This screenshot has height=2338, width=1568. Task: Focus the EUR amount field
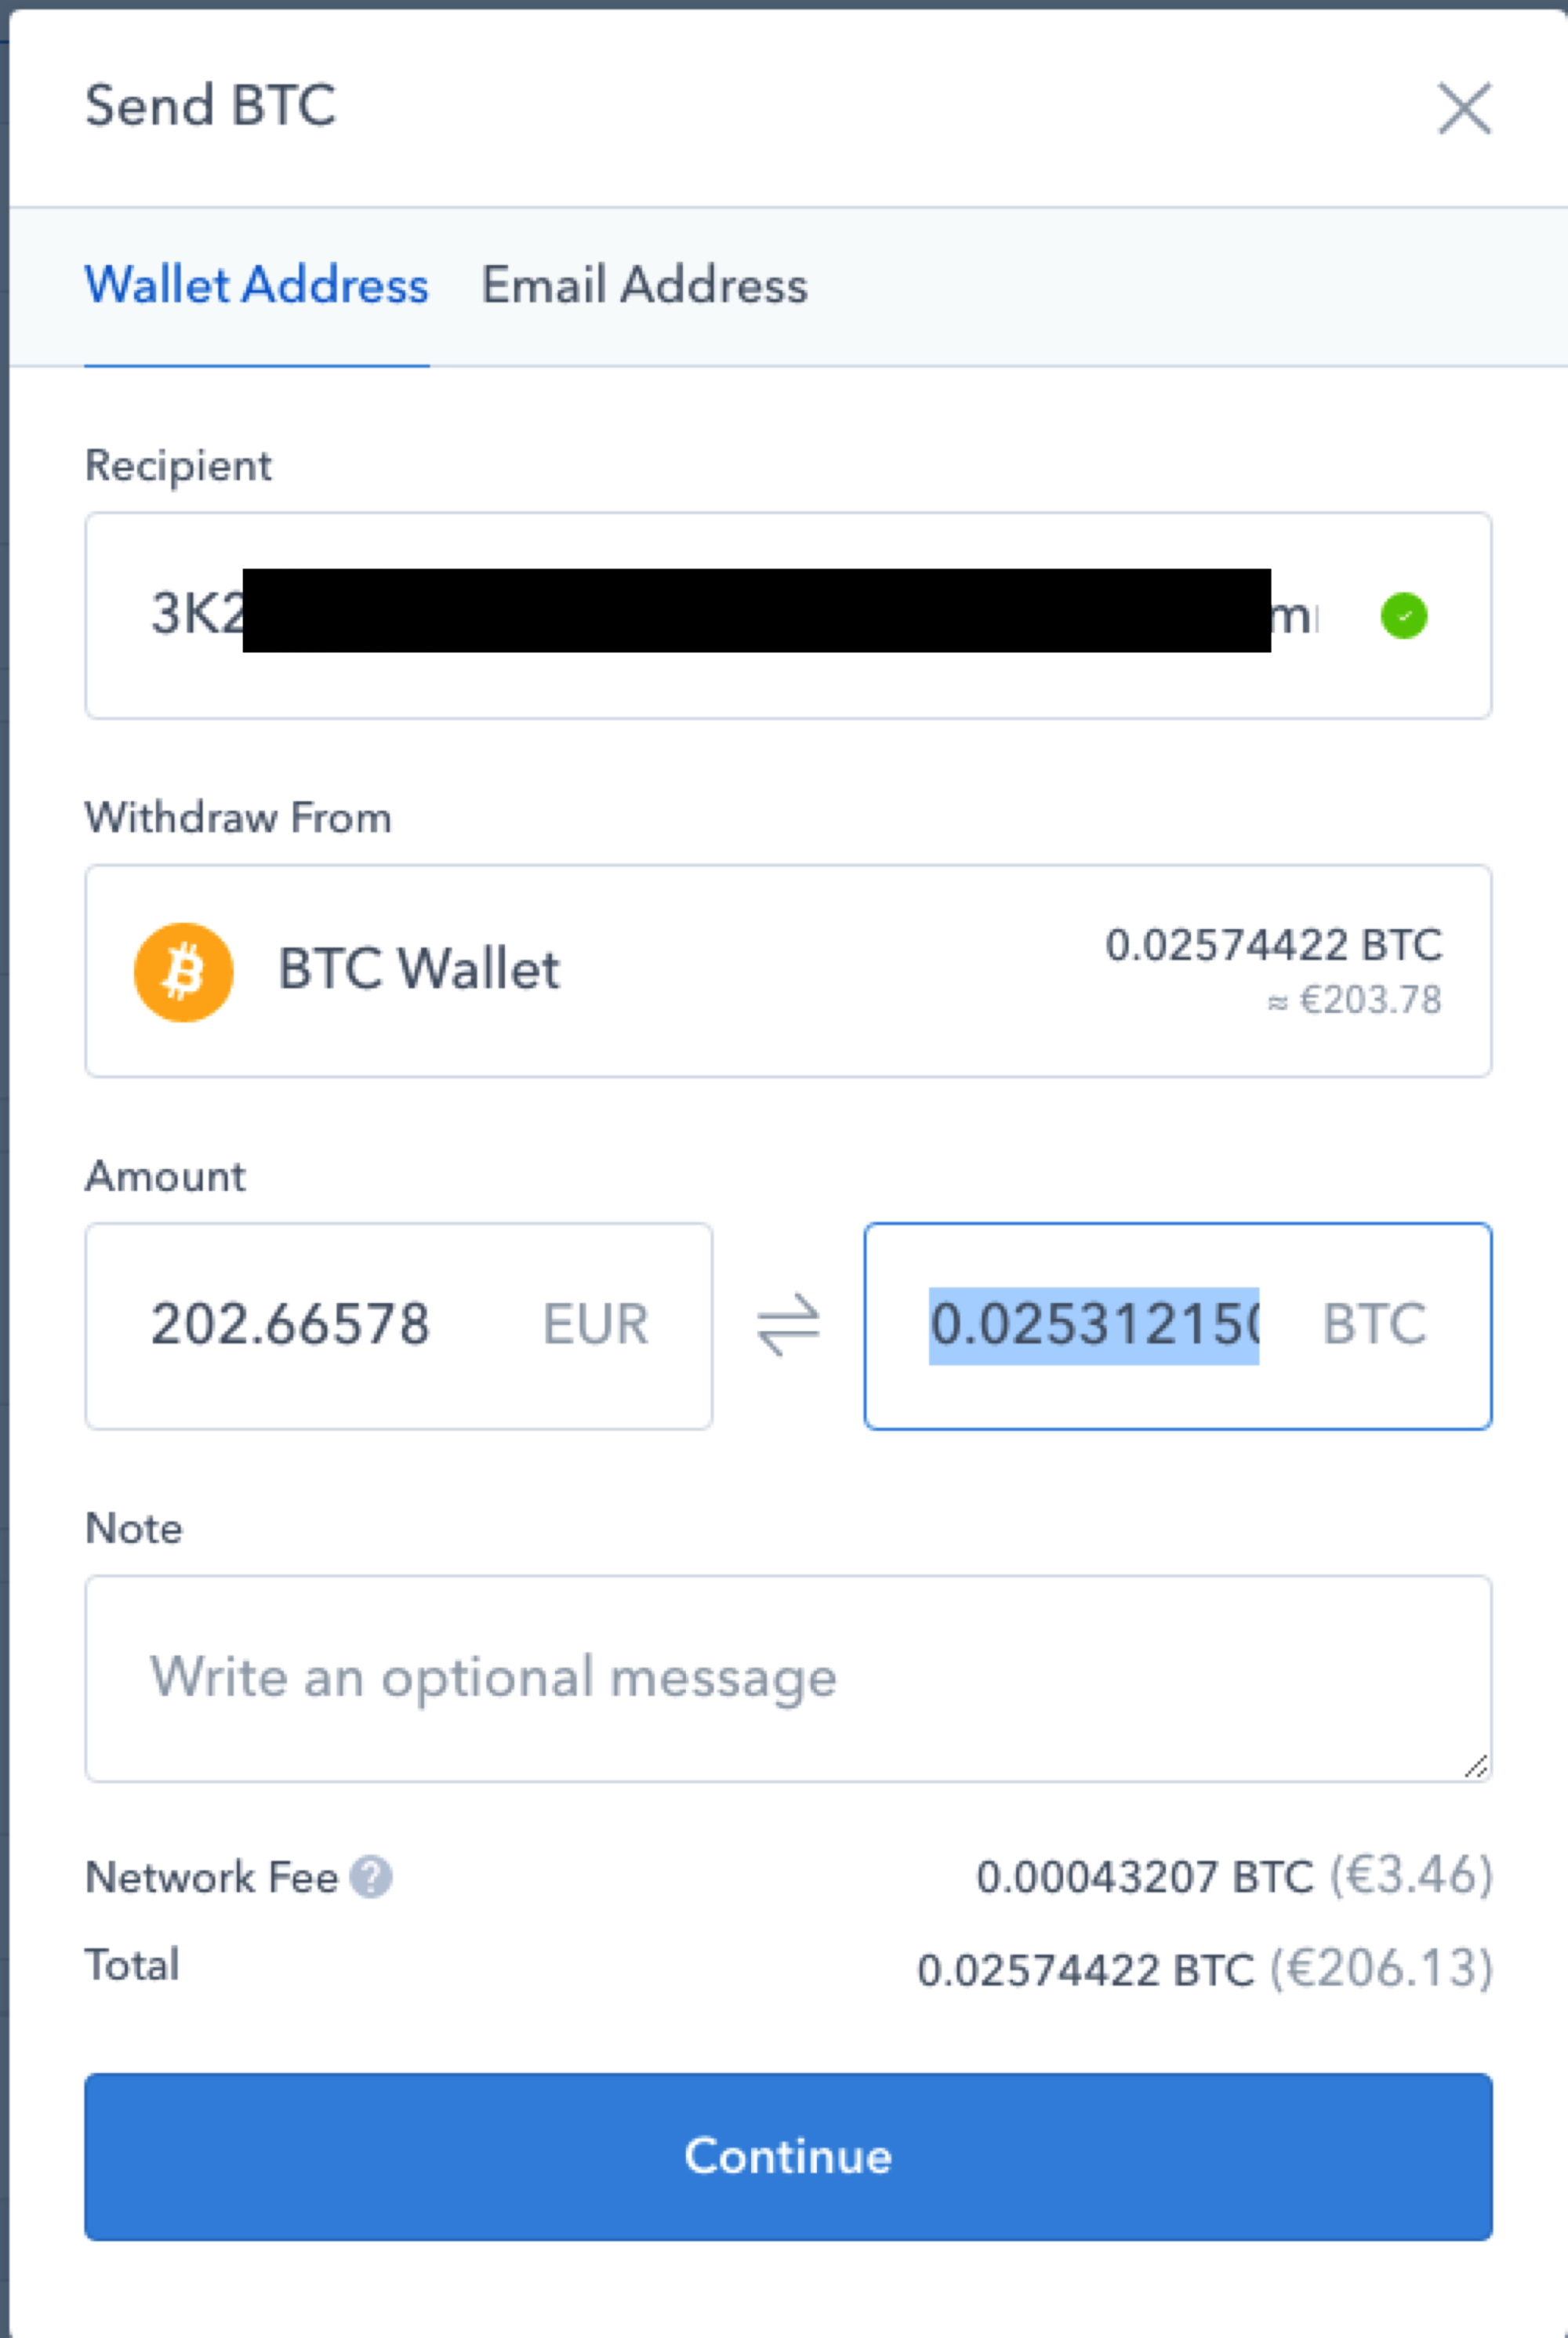[x=399, y=1325]
